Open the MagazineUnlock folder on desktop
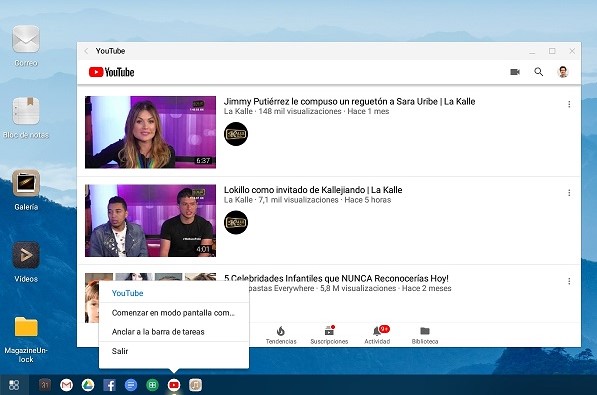Viewport: 597px width, 395px height. click(x=26, y=327)
